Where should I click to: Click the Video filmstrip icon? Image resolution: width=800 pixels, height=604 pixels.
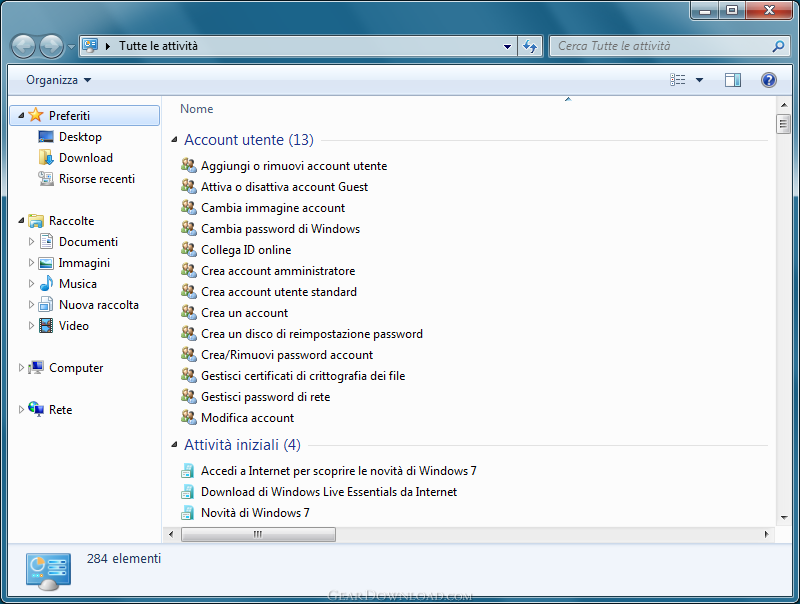tap(46, 325)
